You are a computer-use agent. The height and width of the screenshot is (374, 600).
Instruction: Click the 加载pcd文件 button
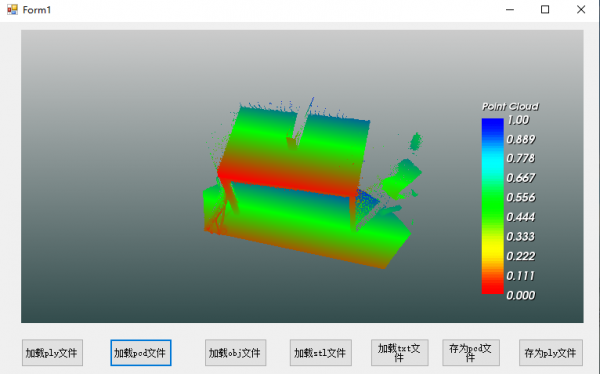(141, 353)
